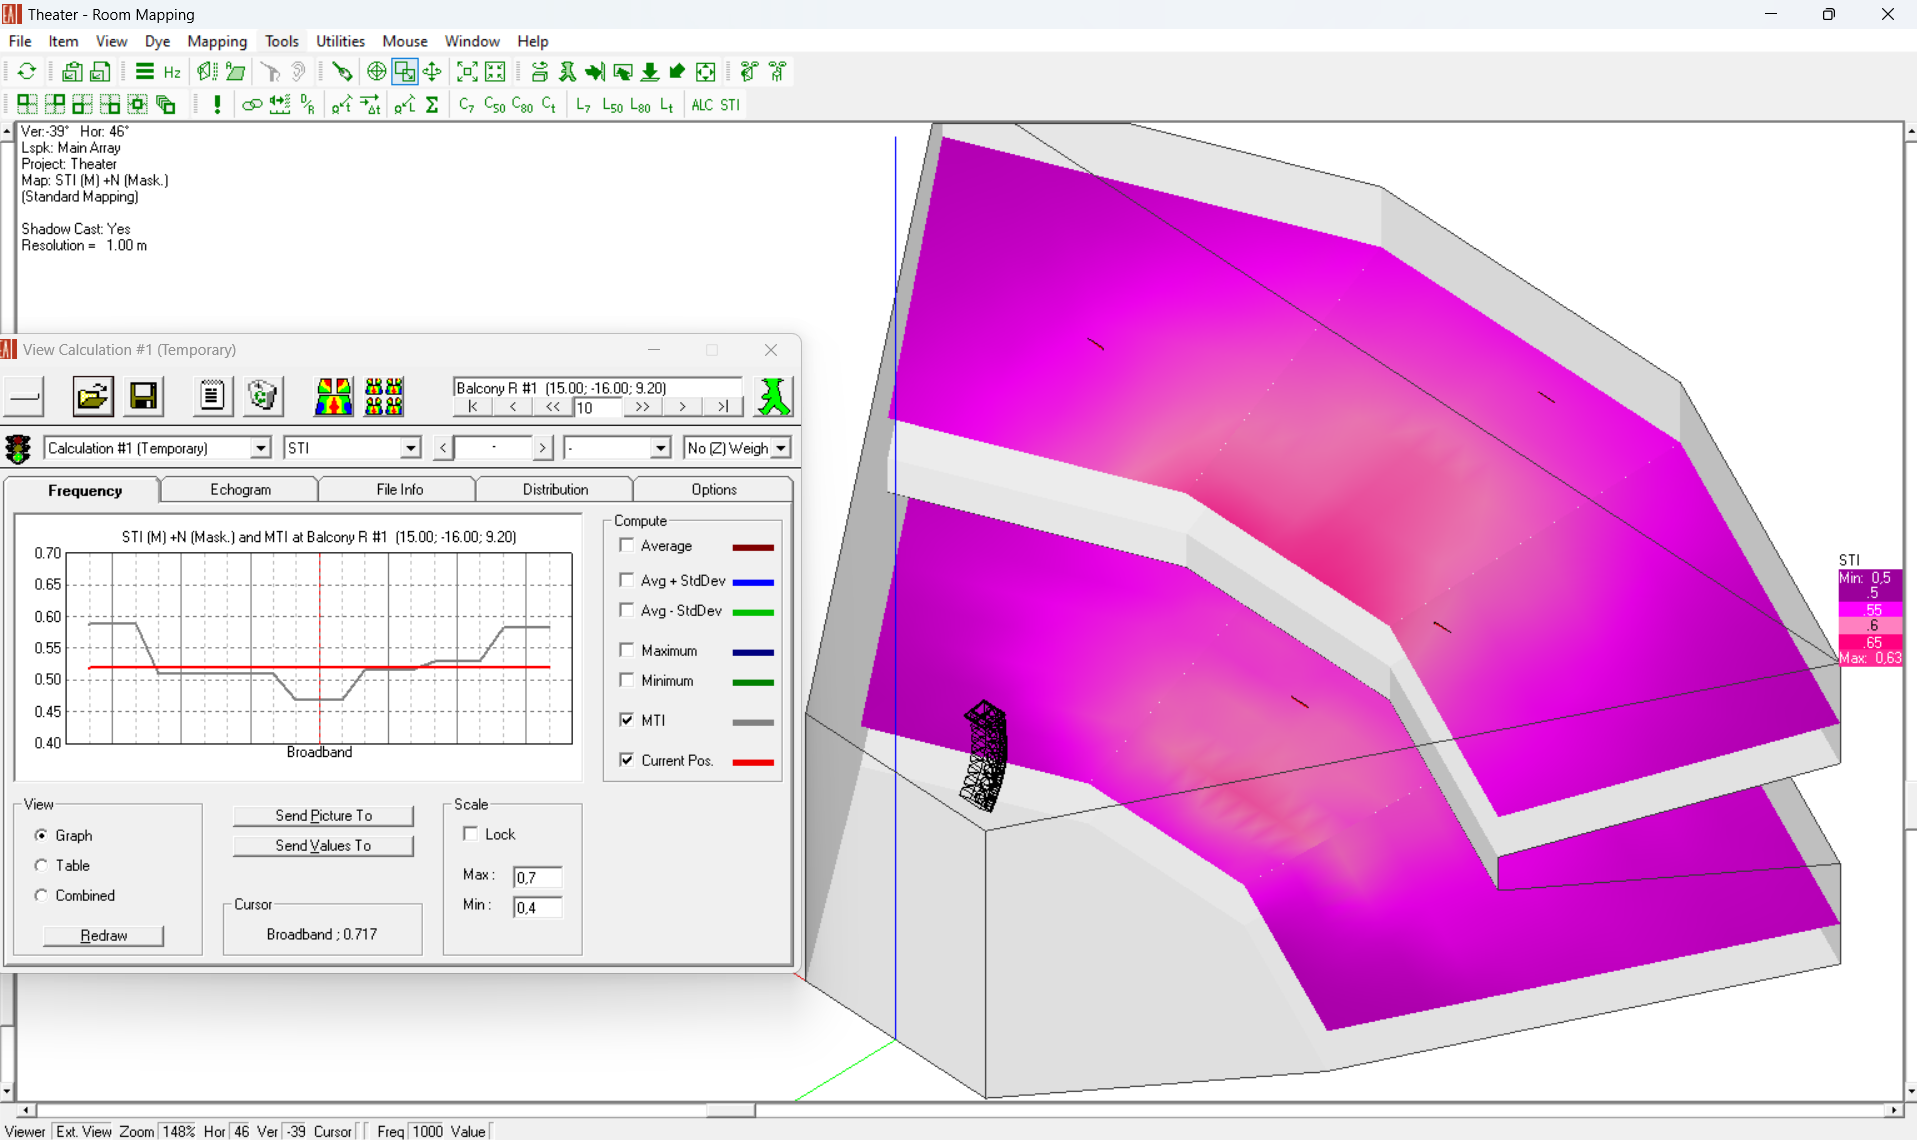
Task: Click the C50 clarity measure icon
Action: (x=493, y=104)
